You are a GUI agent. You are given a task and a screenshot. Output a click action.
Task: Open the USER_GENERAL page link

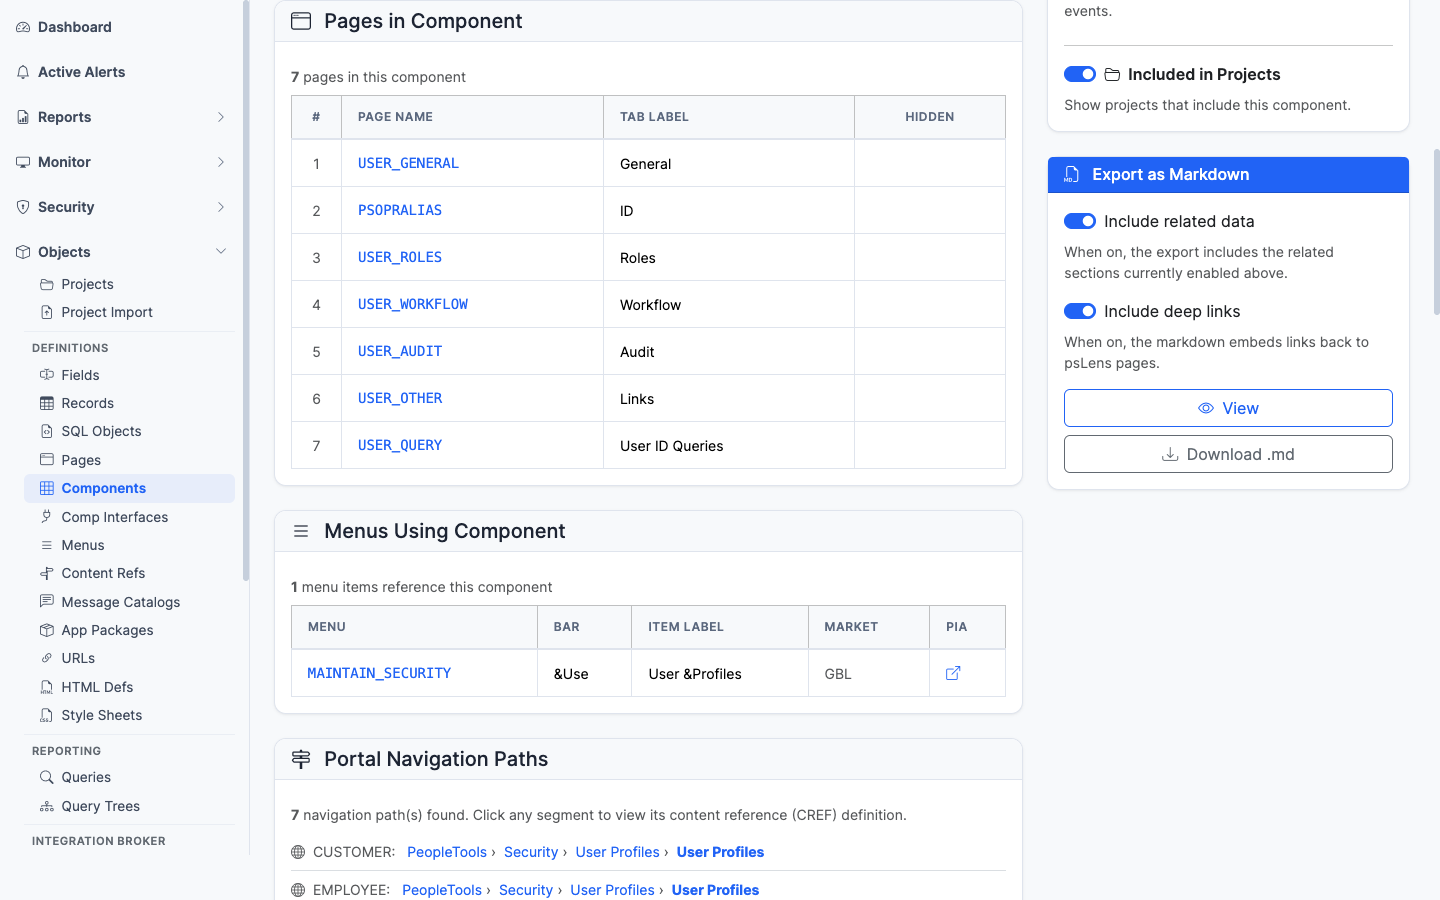[x=408, y=163]
